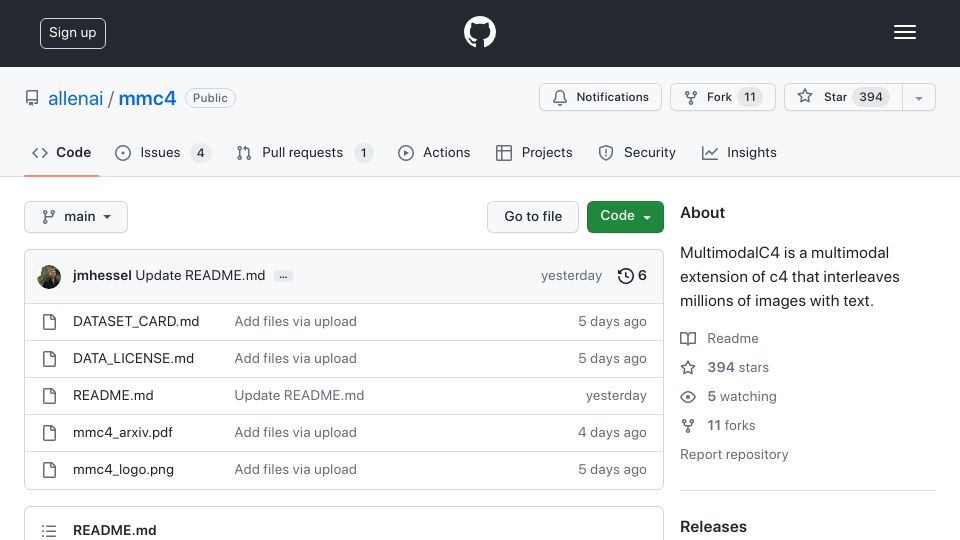The image size is (960, 540).
Task: Click the repository book icon beside allenai
Action: (32, 98)
